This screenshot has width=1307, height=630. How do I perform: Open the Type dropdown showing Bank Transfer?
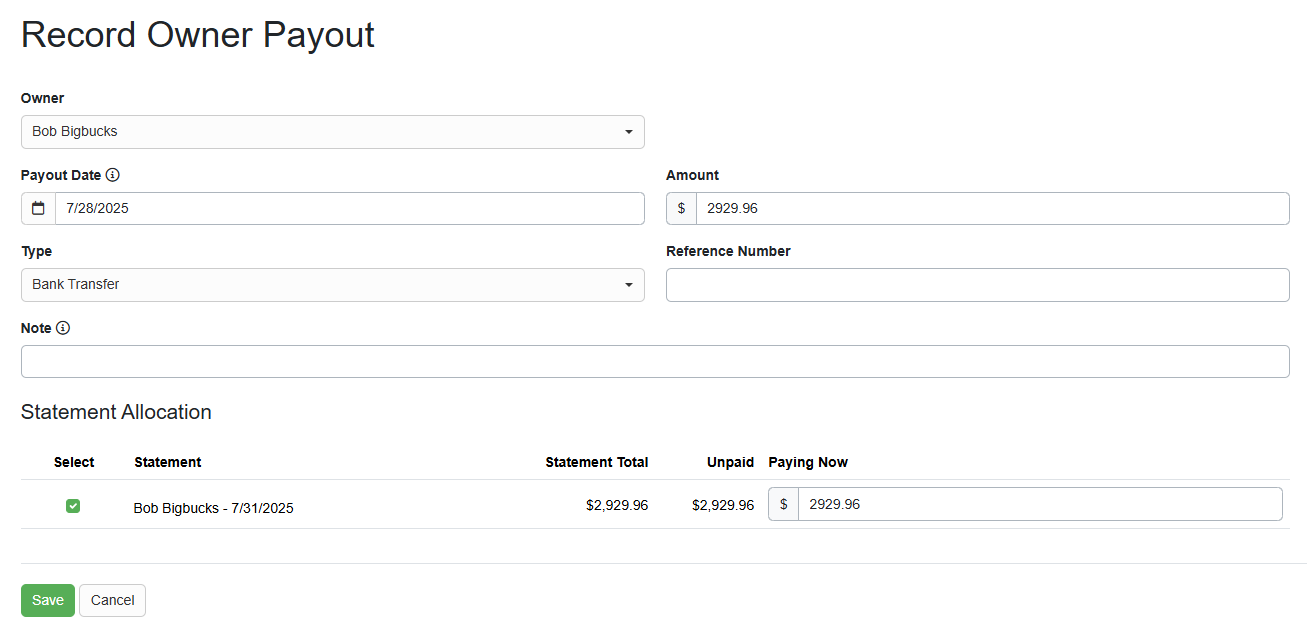click(333, 285)
